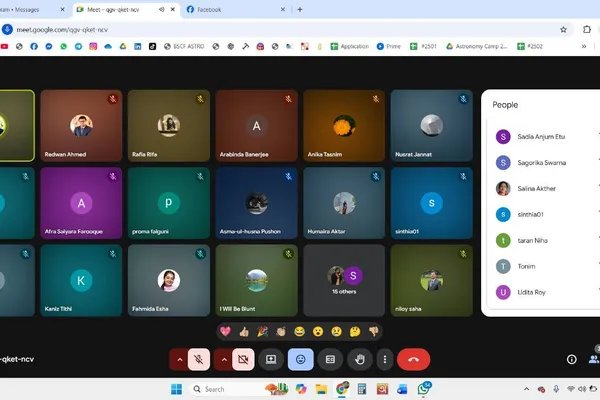Screen dimensions: 600x400
Task: Open the Windows Start menu
Action: tap(176, 389)
